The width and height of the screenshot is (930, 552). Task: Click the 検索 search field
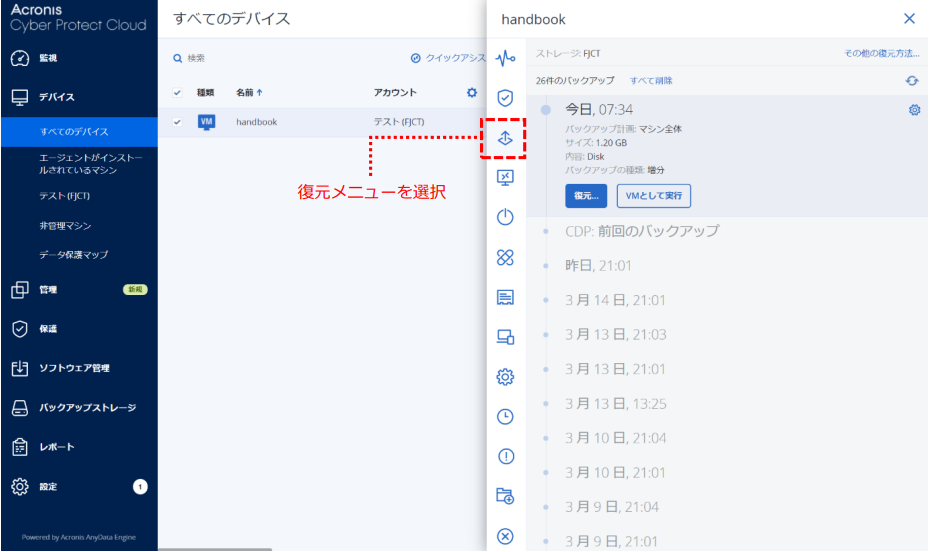click(x=280, y=59)
